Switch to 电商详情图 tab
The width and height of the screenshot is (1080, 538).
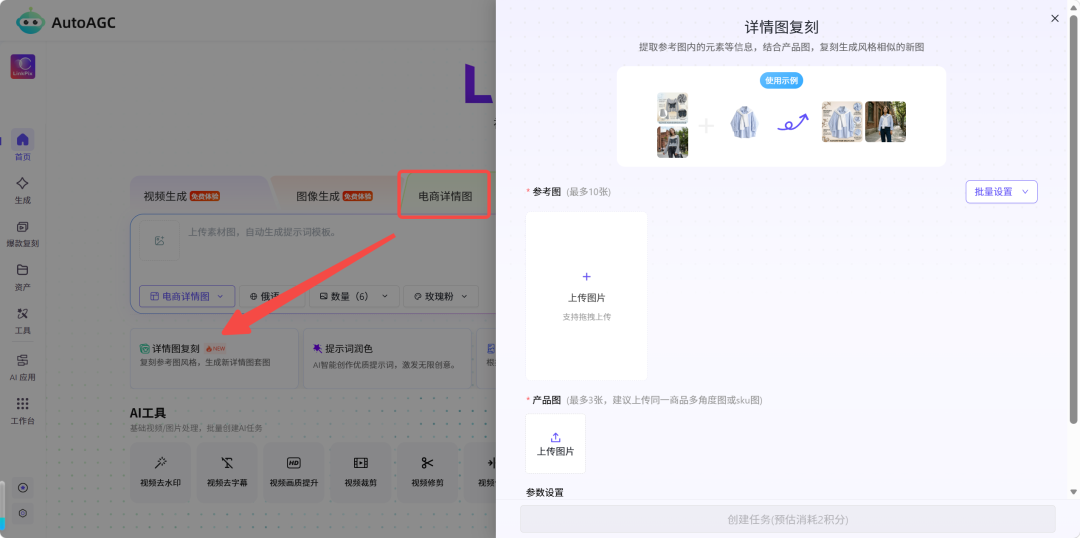click(x=446, y=196)
